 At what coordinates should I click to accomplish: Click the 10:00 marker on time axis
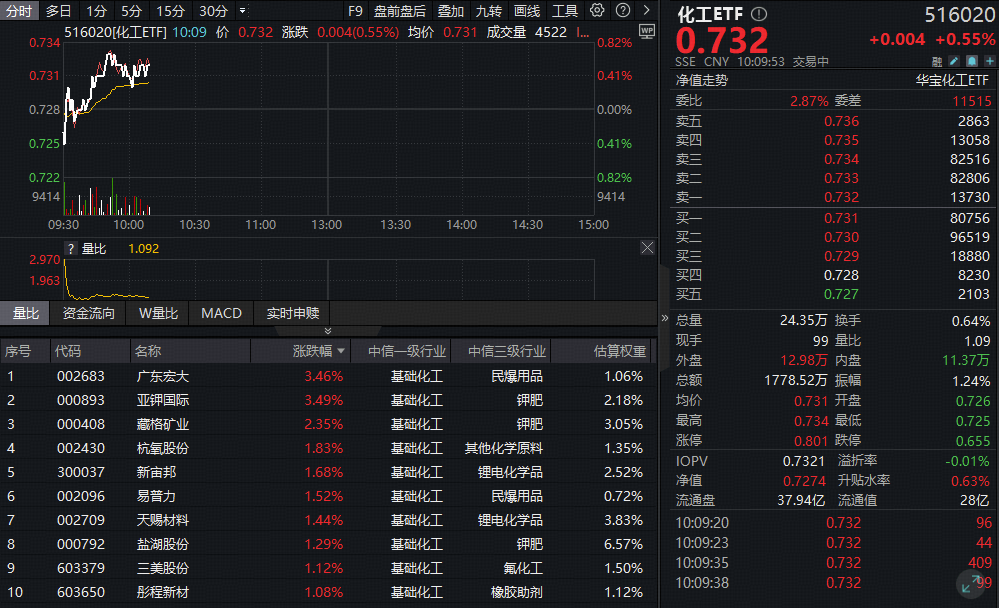[x=128, y=224]
